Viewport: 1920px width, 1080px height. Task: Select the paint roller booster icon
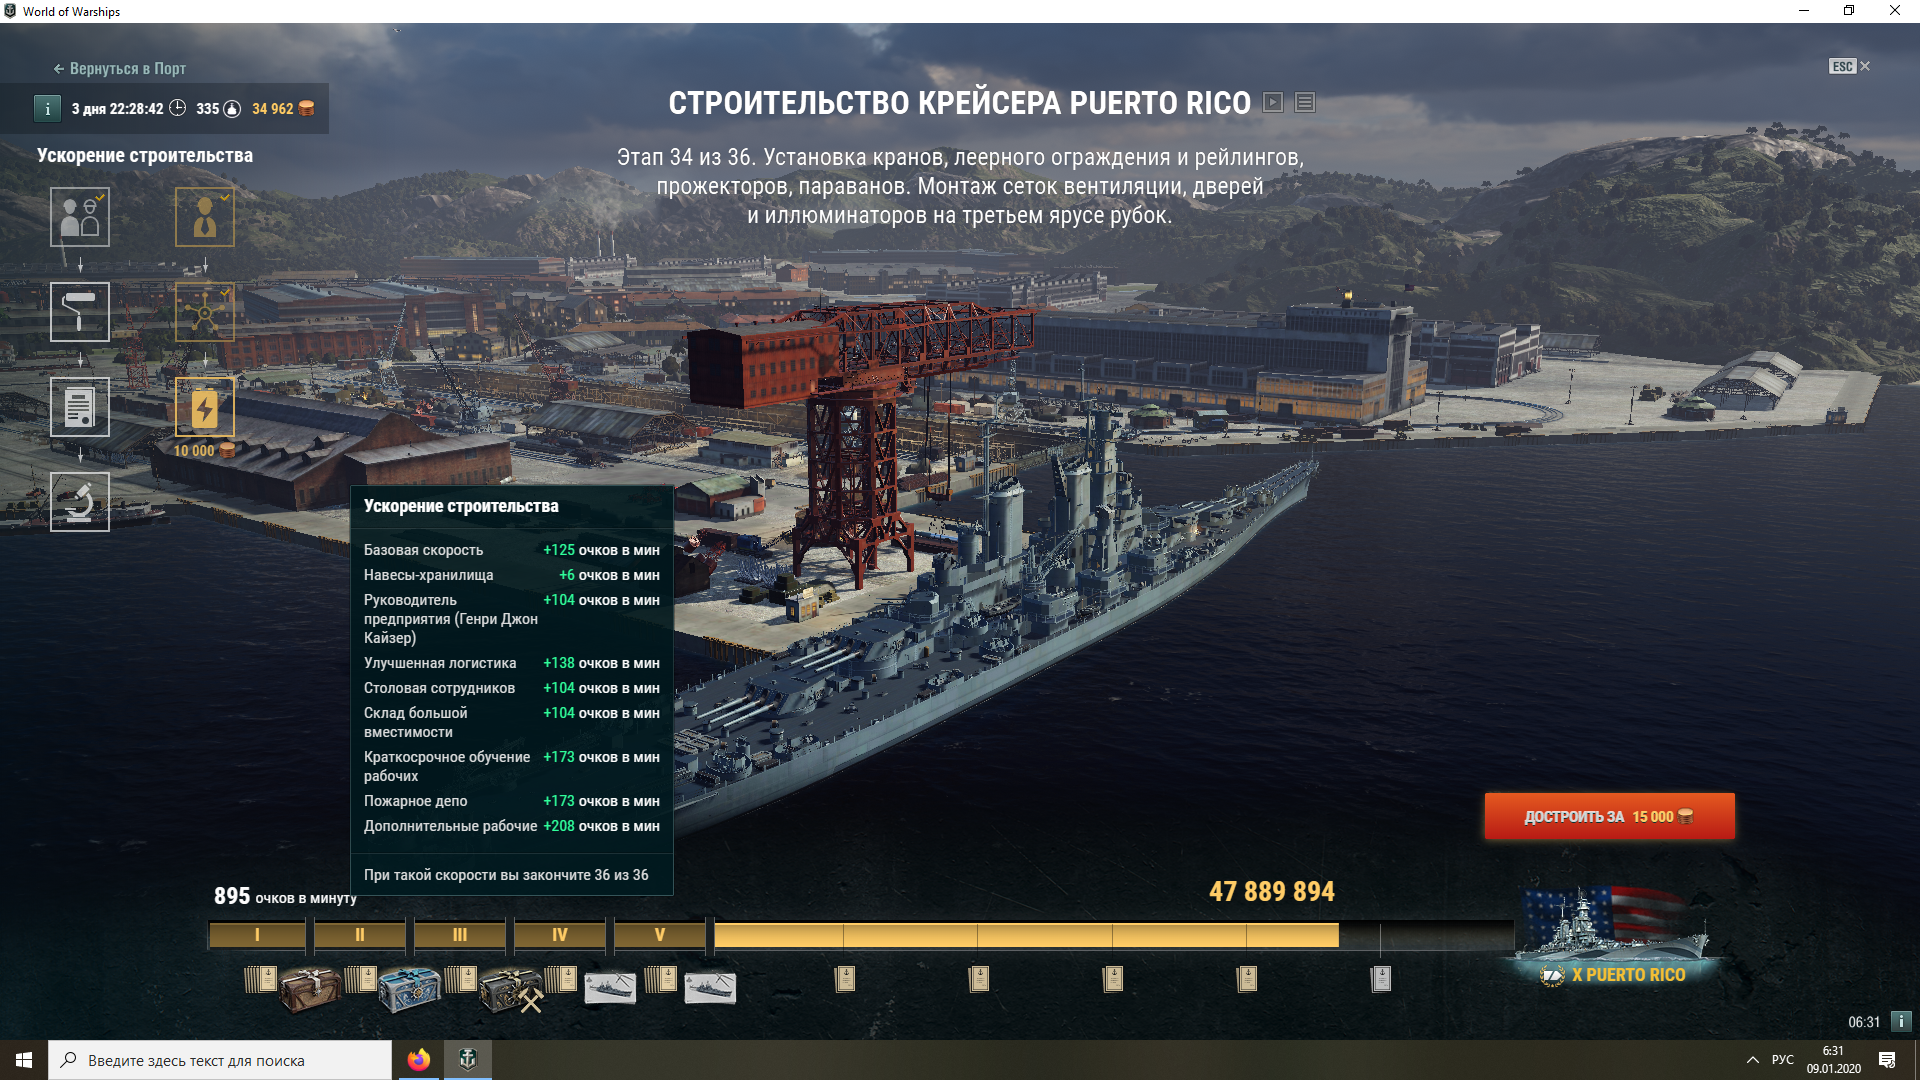click(x=80, y=312)
